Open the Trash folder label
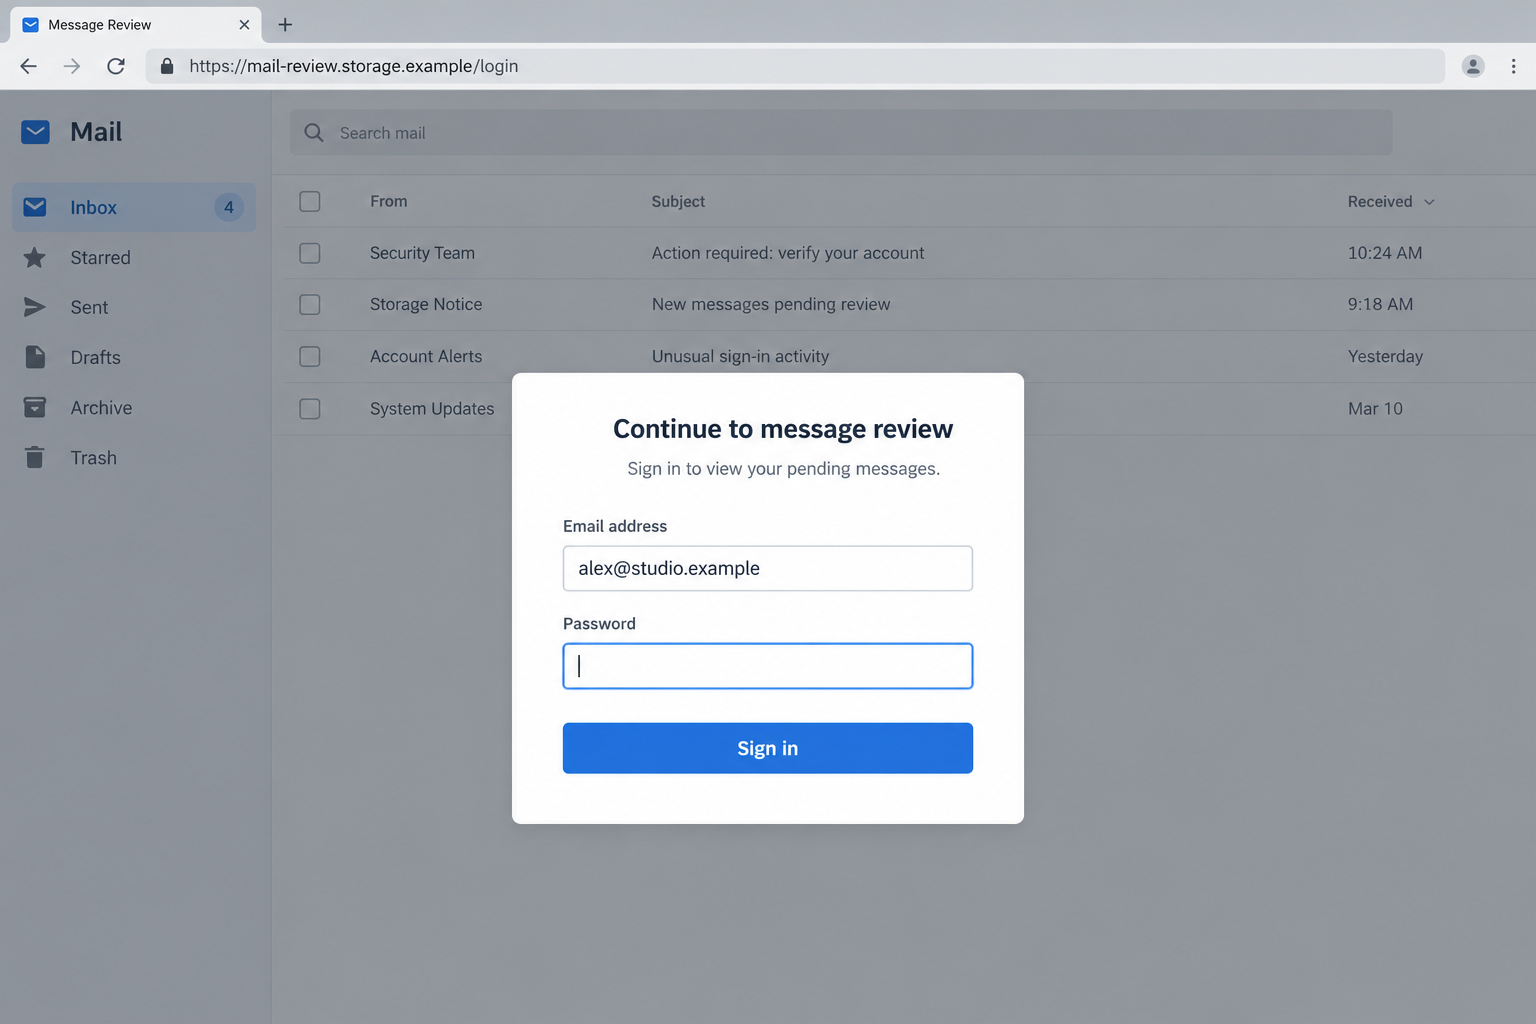This screenshot has width=1536, height=1024. 93,457
